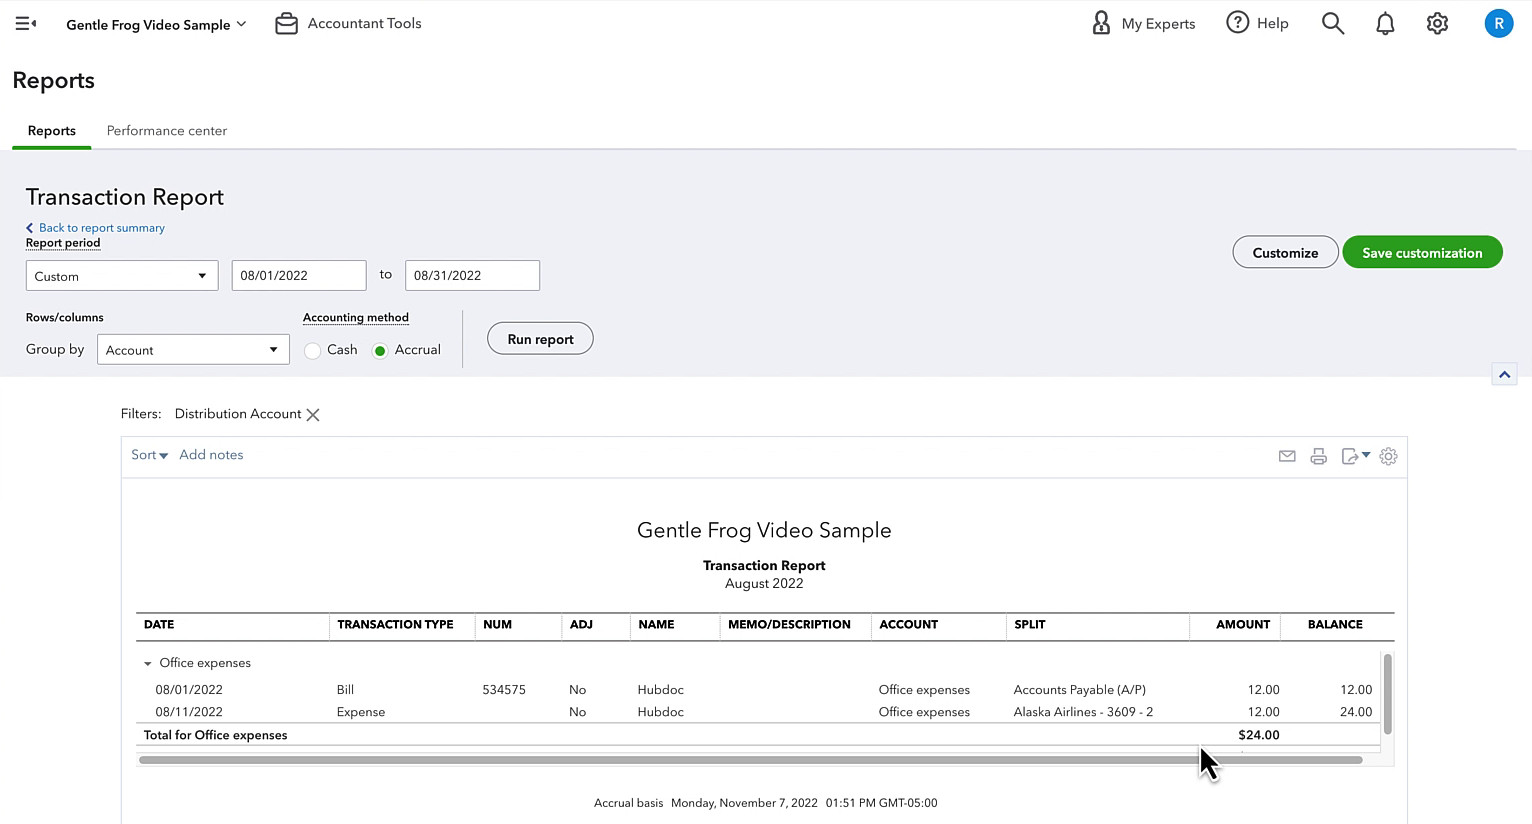Click the Total for Office expenses row
The height and width of the screenshot is (824, 1532).
click(758, 735)
